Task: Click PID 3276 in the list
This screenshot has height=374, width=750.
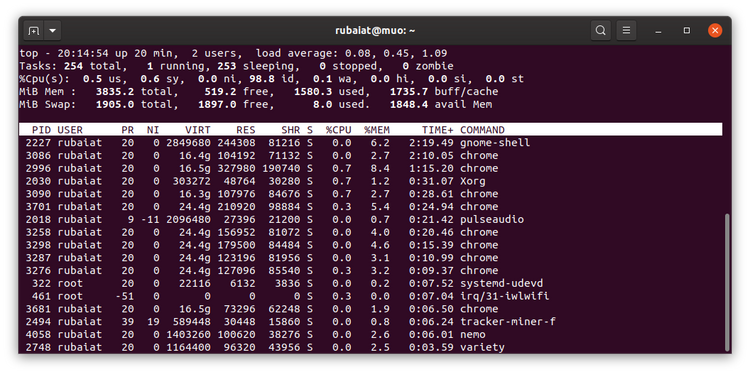Action: point(38,271)
